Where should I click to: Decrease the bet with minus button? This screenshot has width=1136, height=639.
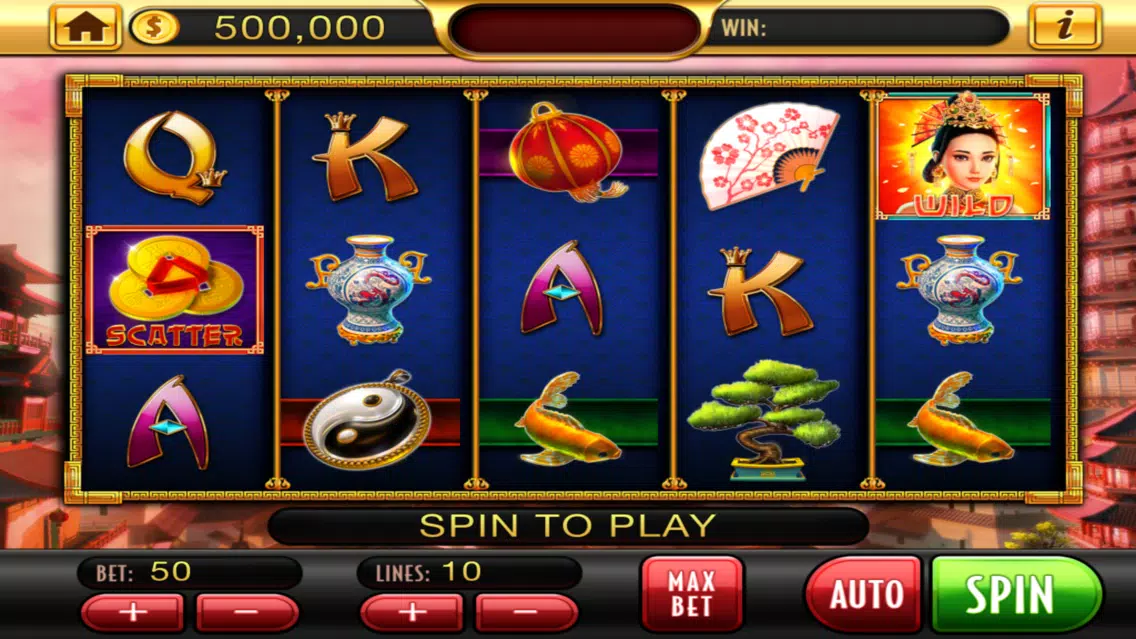coord(246,613)
